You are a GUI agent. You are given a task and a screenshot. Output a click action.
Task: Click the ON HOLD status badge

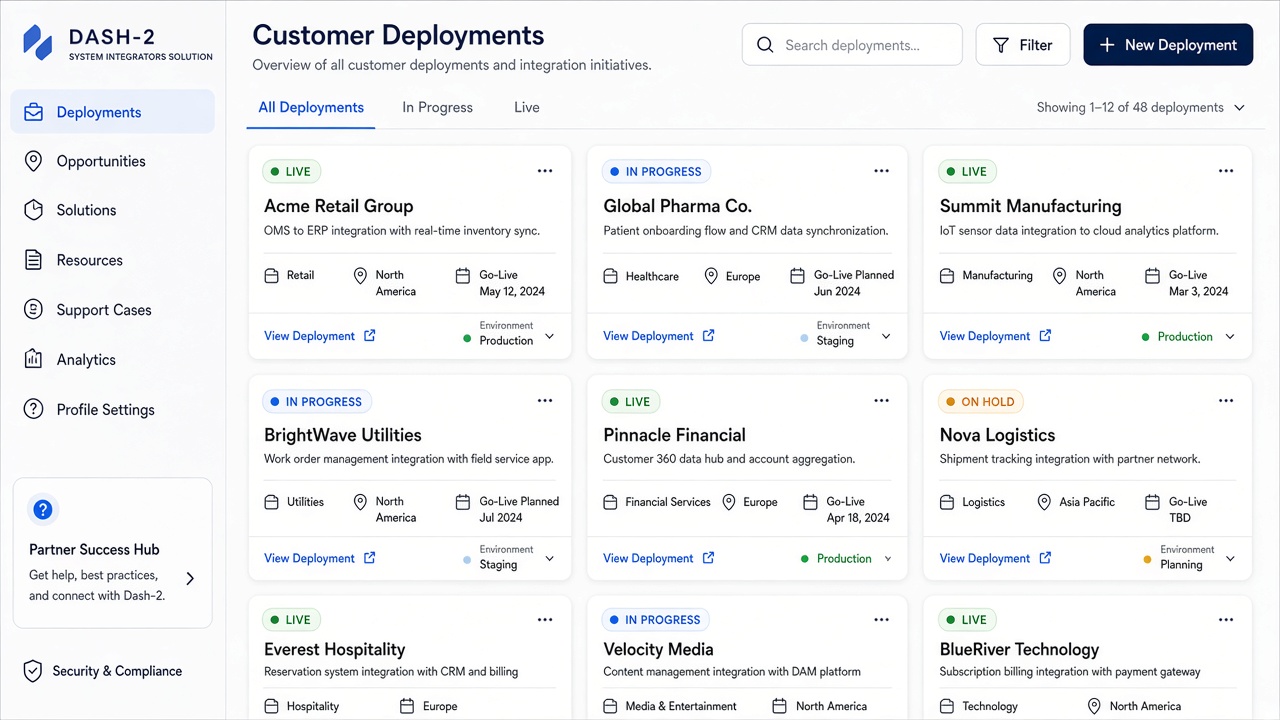click(x=980, y=402)
